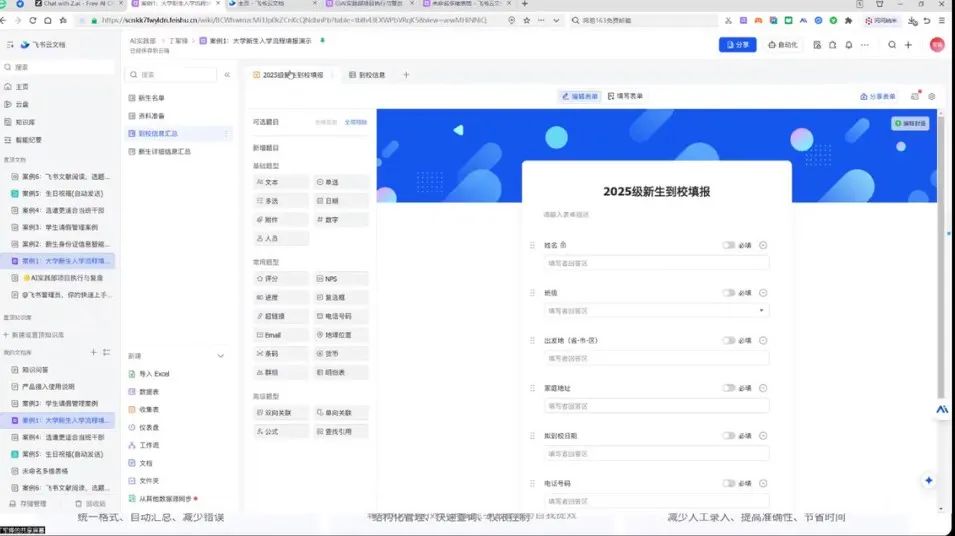Click the blue 分享 button

(x=737, y=45)
